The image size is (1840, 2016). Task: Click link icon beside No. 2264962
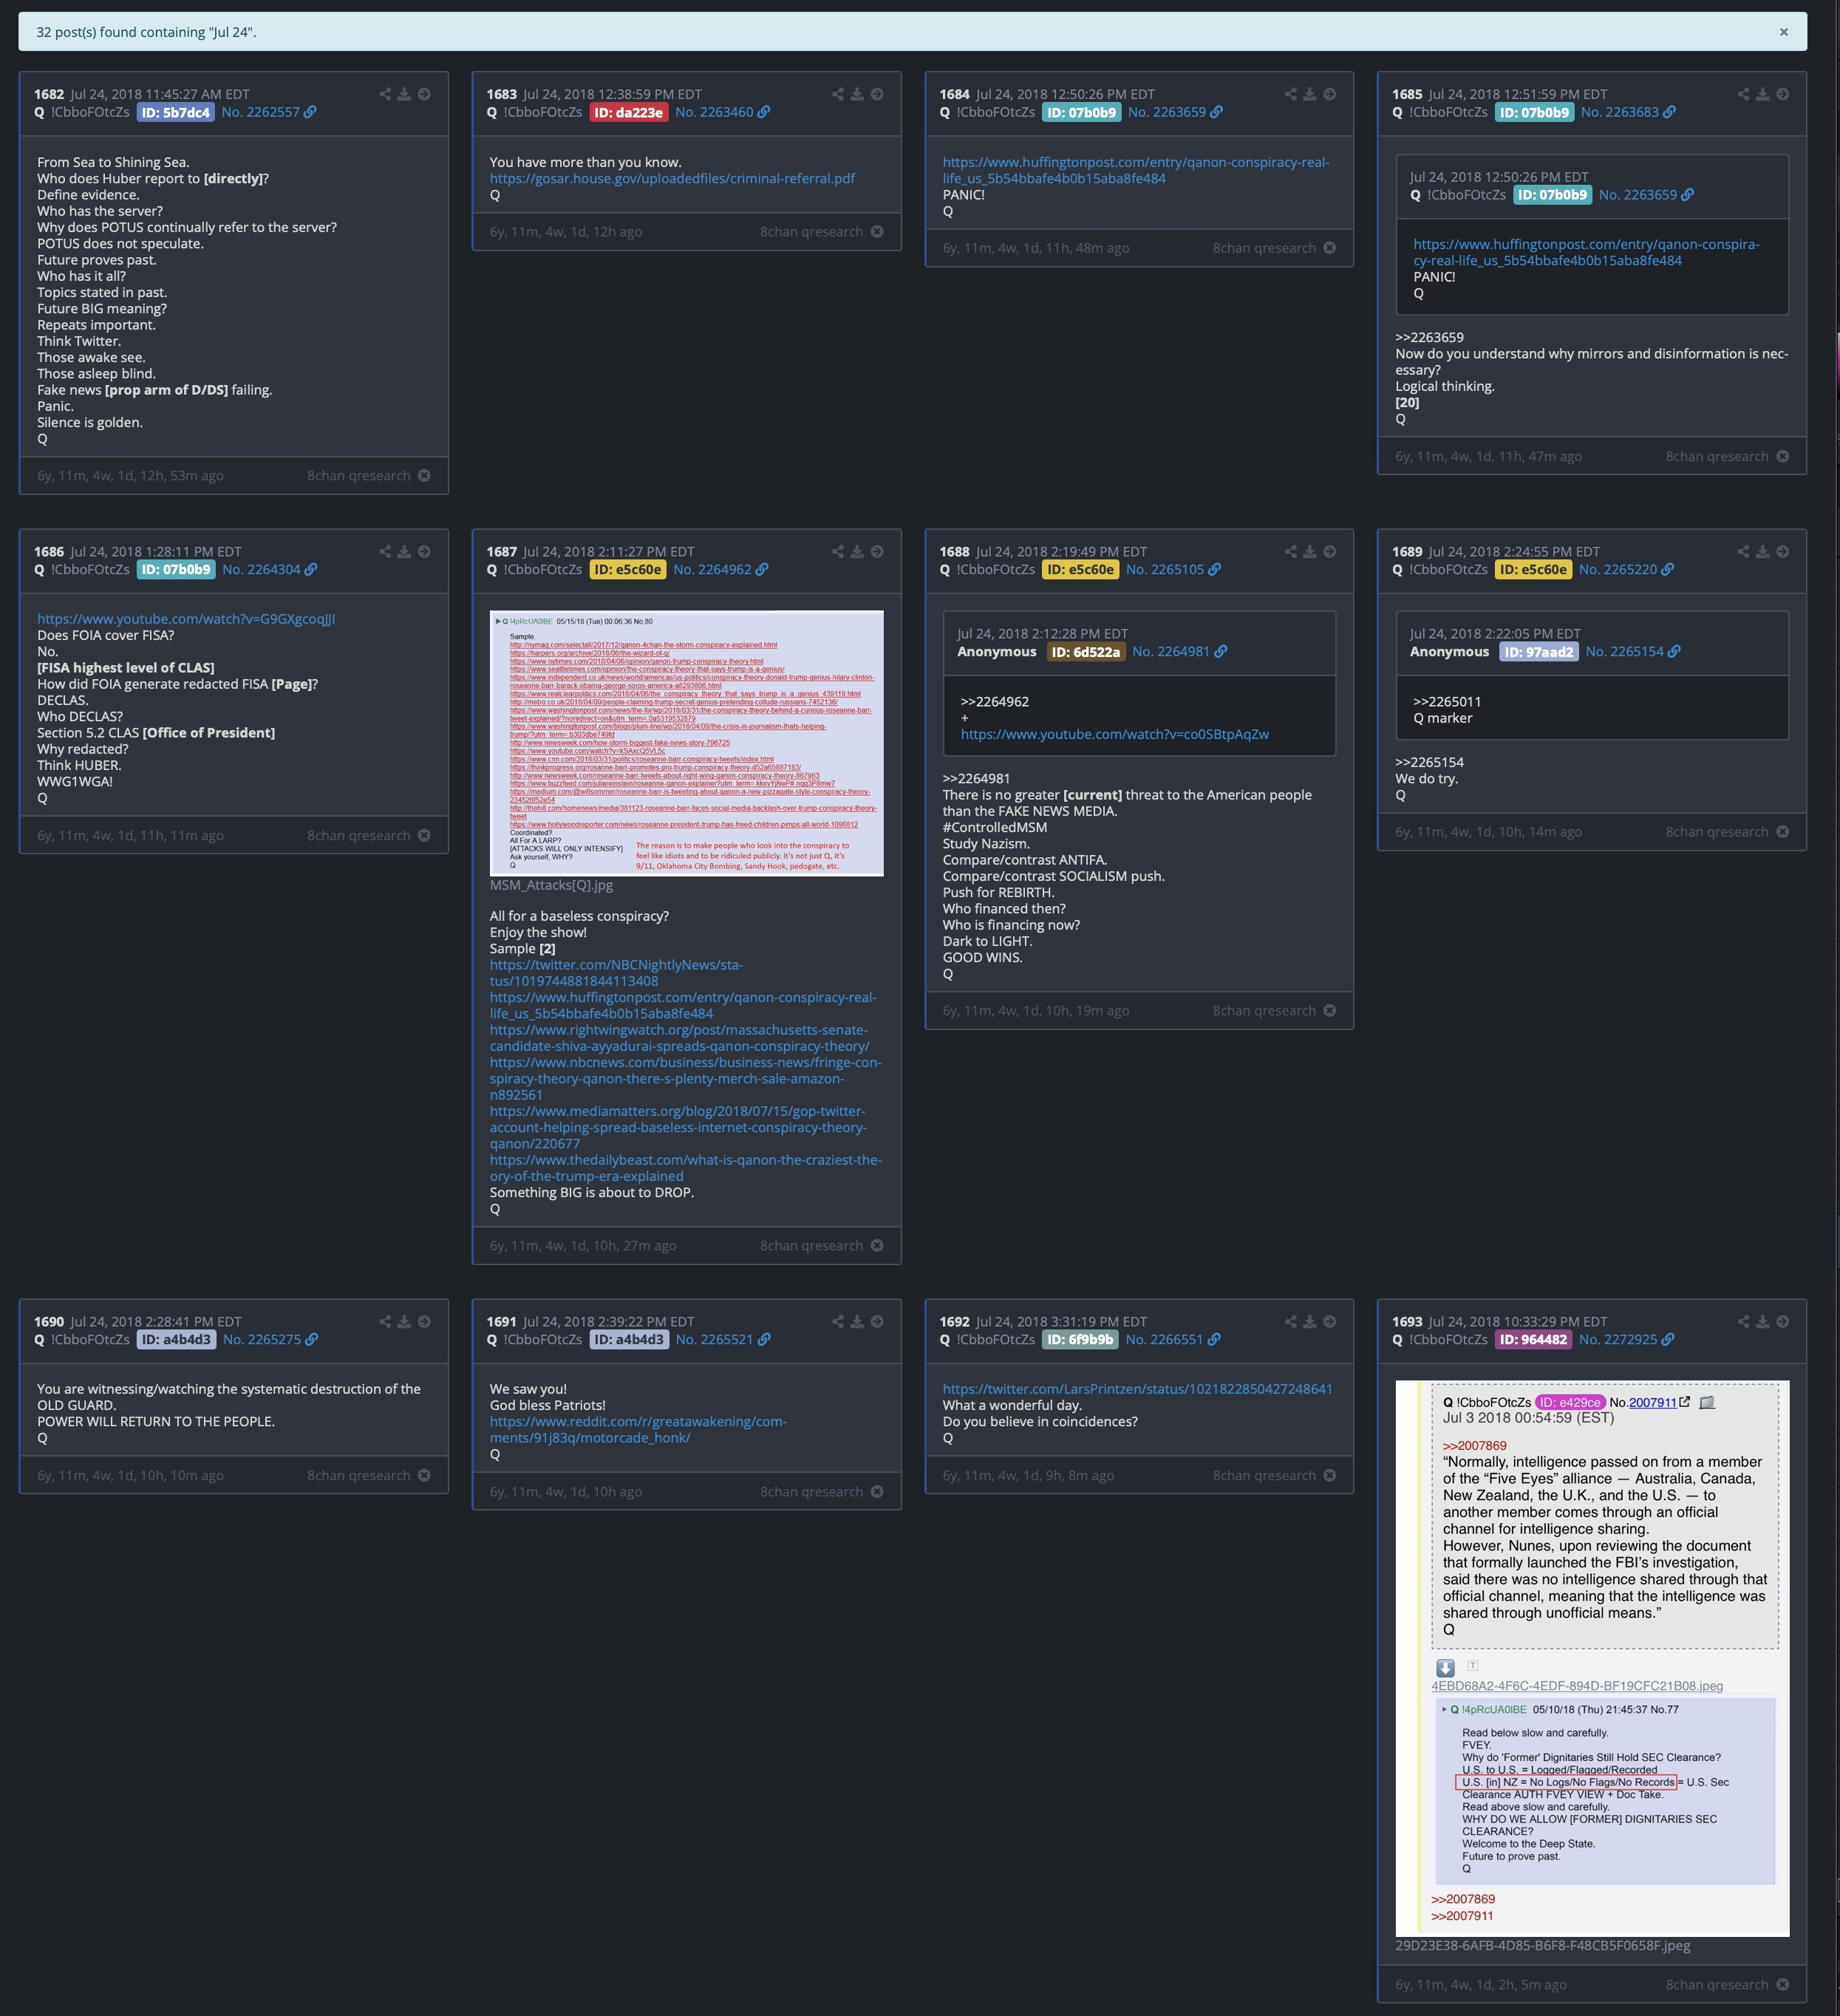(x=762, y=569)
